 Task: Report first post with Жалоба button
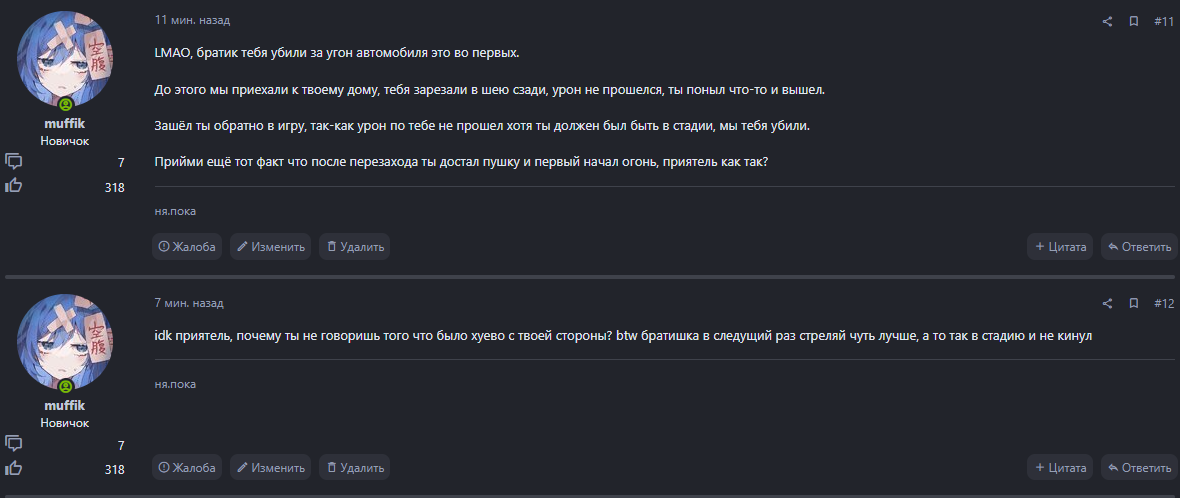click(x=187, y=247)
